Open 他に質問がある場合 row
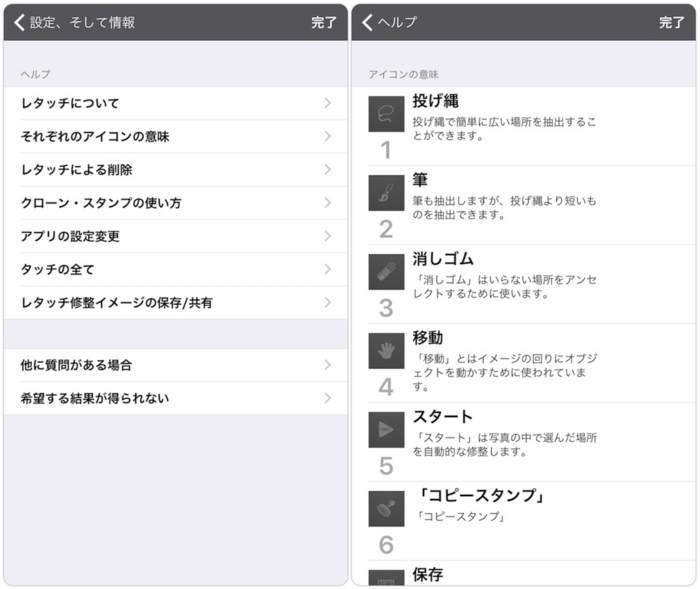This screenshot has height=589, width=700. (175, 365)
